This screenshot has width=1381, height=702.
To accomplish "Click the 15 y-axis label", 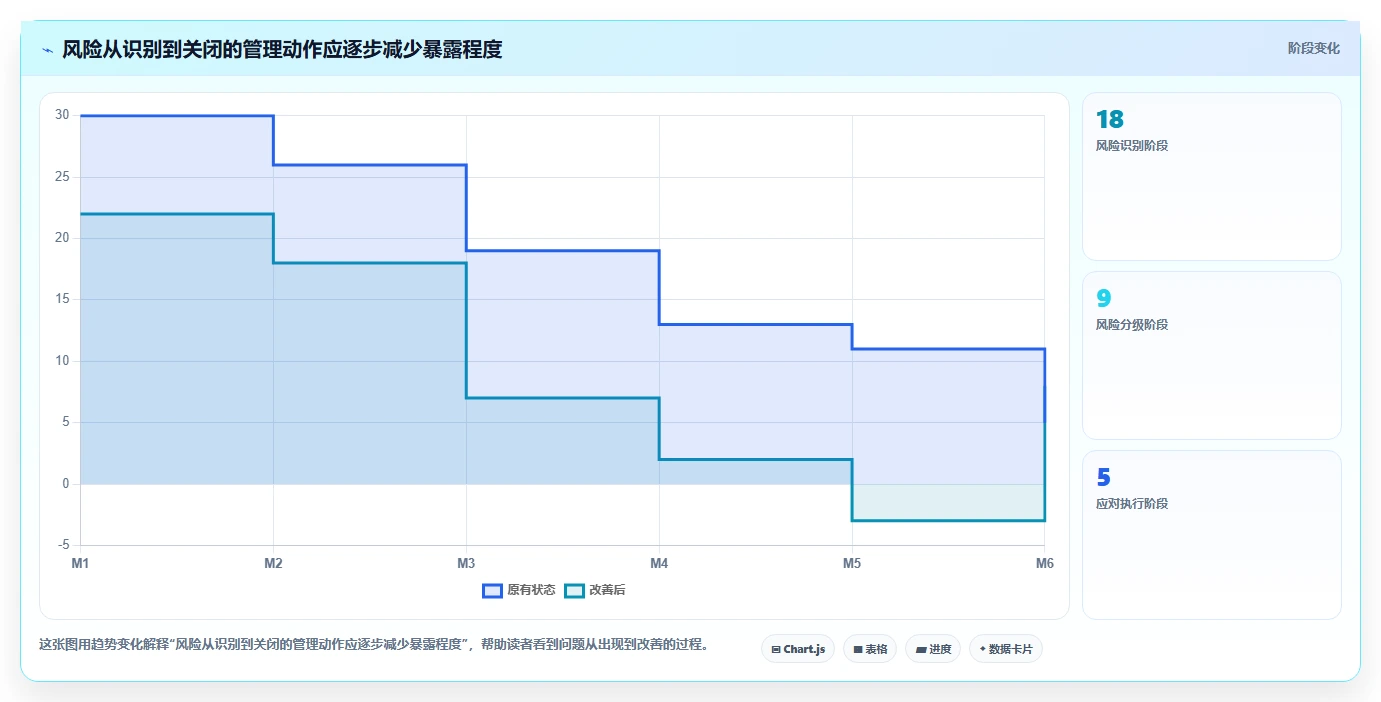I will pyautogui.click(x=62, y=299).
